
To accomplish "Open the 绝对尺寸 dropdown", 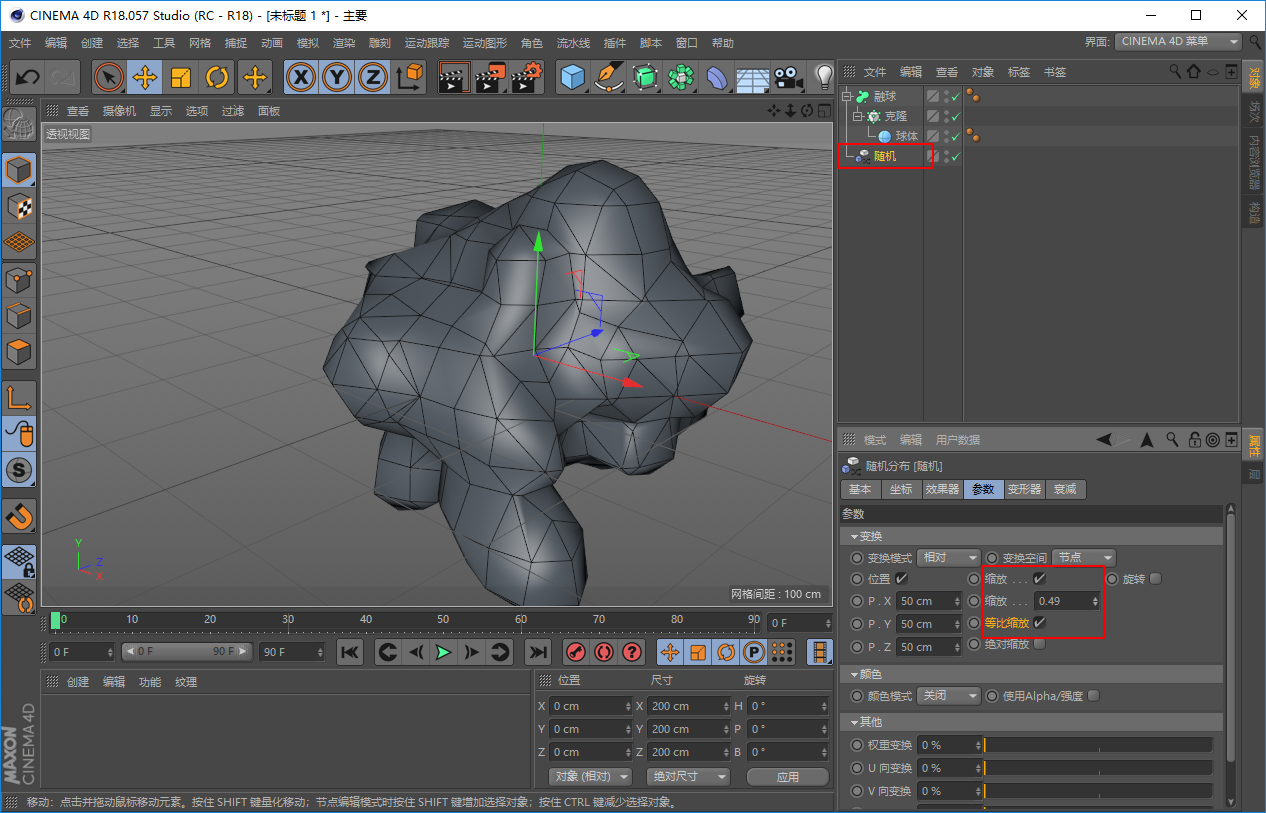I will [688, 776].
